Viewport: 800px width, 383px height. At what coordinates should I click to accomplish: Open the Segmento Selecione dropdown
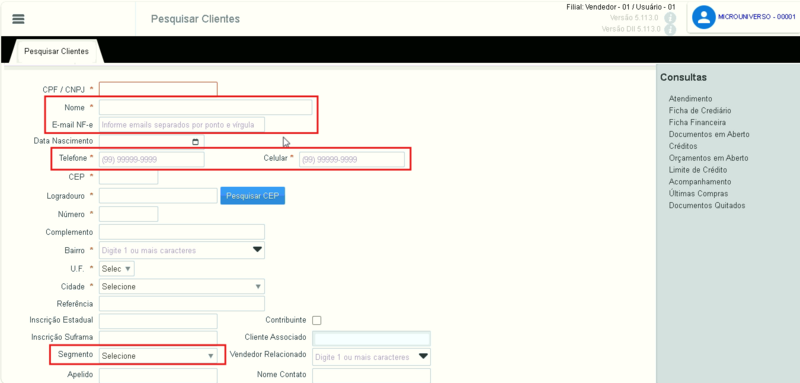pos(158,356)
